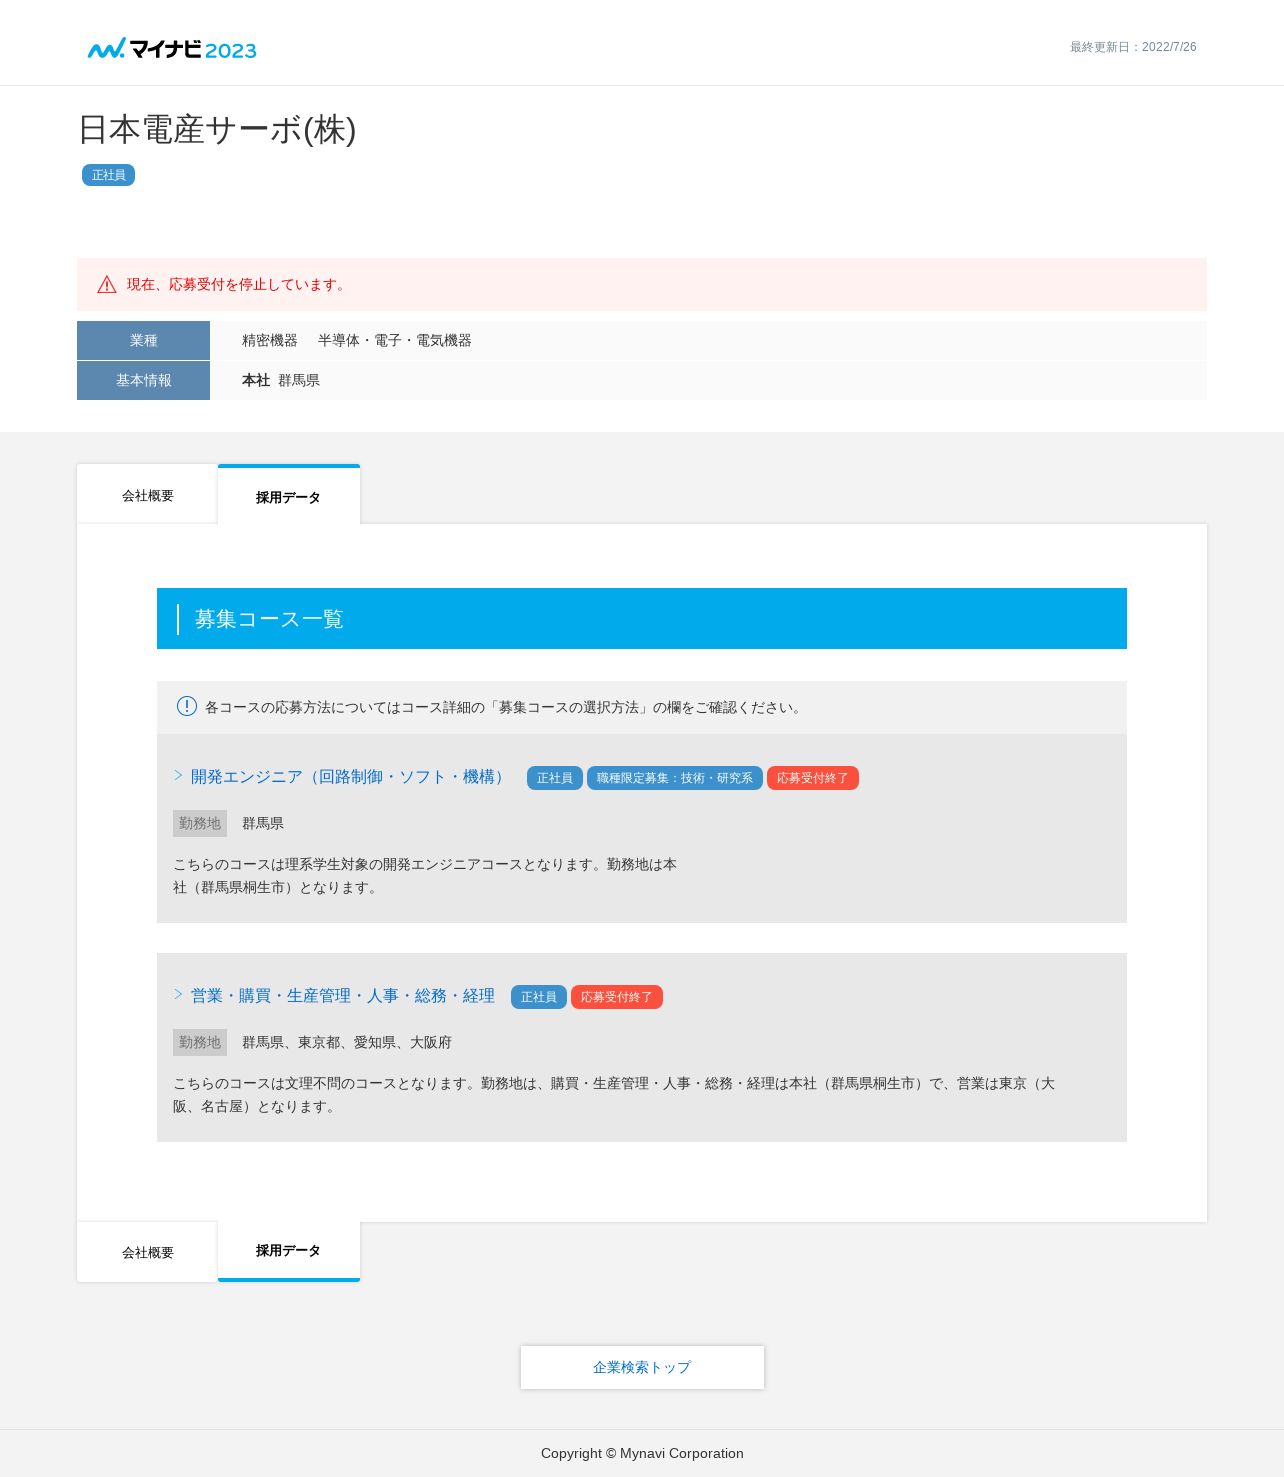Open 営業・購買・生産管理・人事・総務・経理 course link
1284x1477 pixels.
point(342,996)
